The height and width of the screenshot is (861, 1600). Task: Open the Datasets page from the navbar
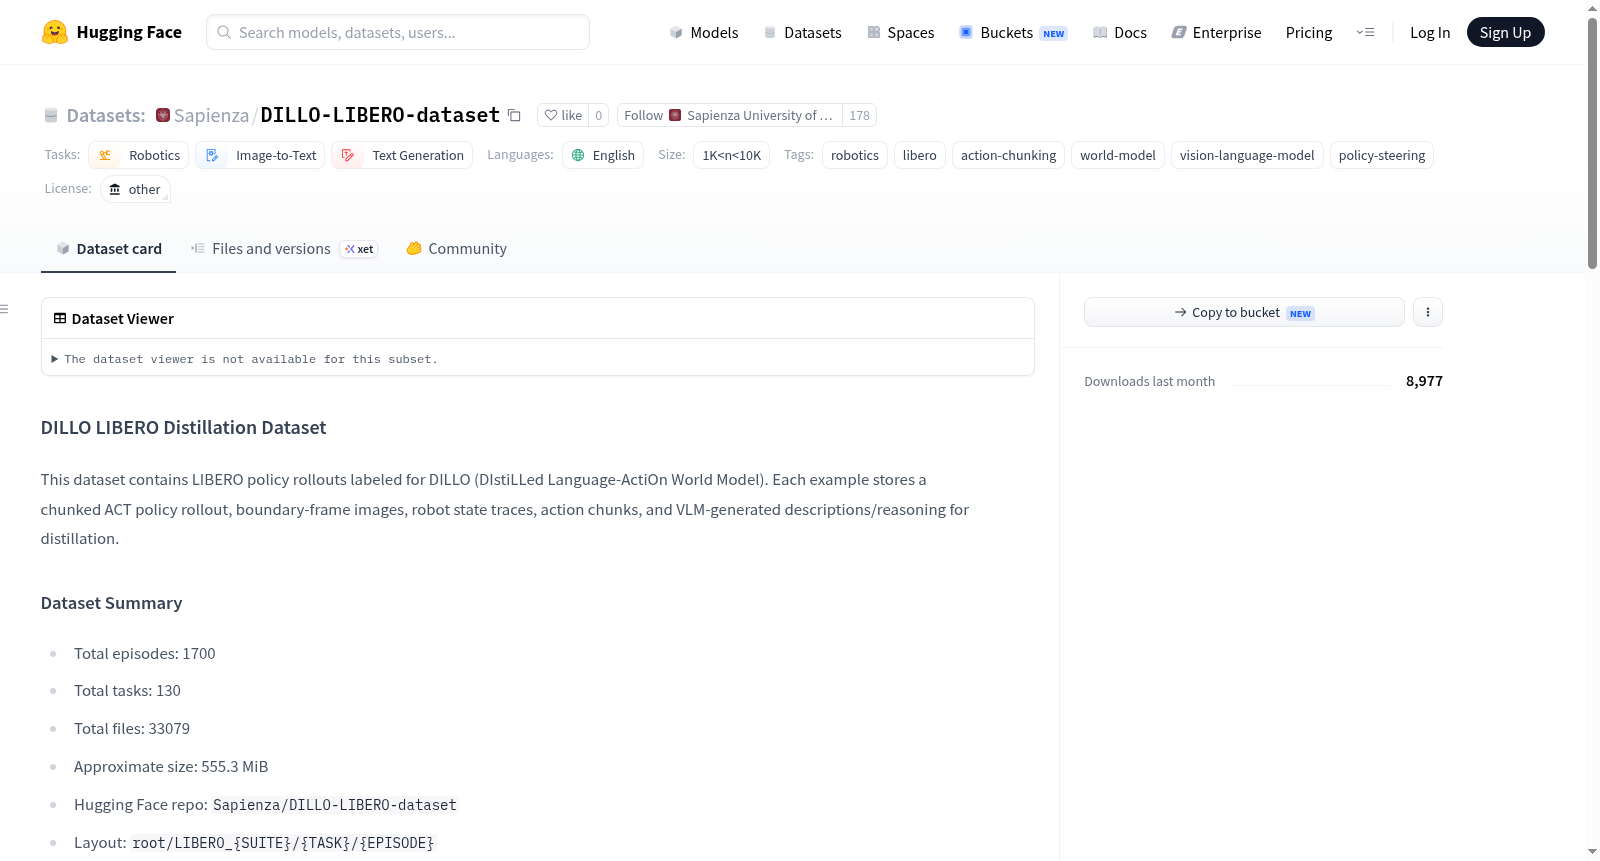802,32
